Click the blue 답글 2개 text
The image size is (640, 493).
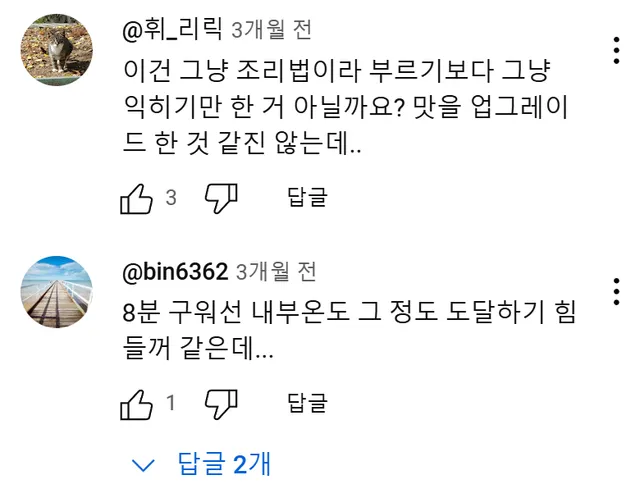pyautogui.click(x=224, y=464)
